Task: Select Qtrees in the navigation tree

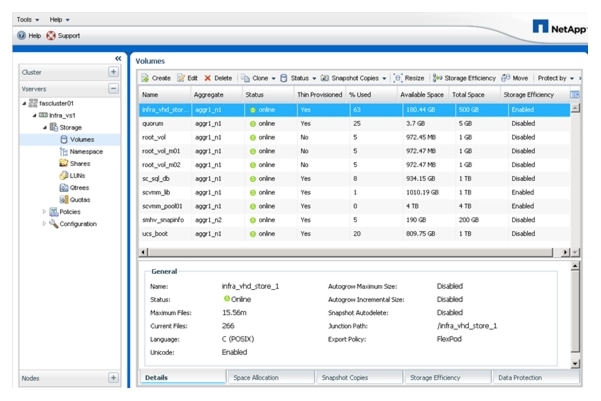Action: (77, 187)
